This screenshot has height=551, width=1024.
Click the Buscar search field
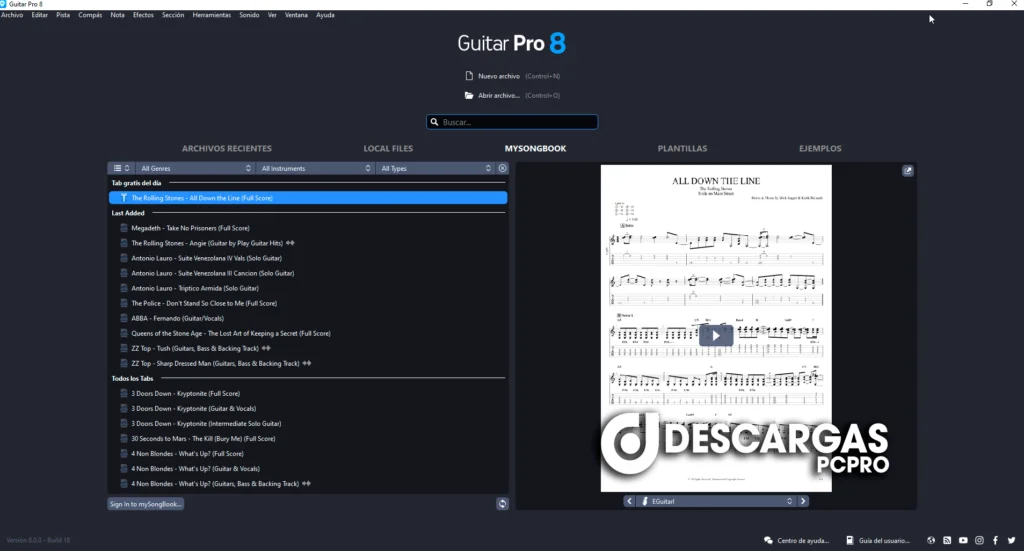coord(512,122)
